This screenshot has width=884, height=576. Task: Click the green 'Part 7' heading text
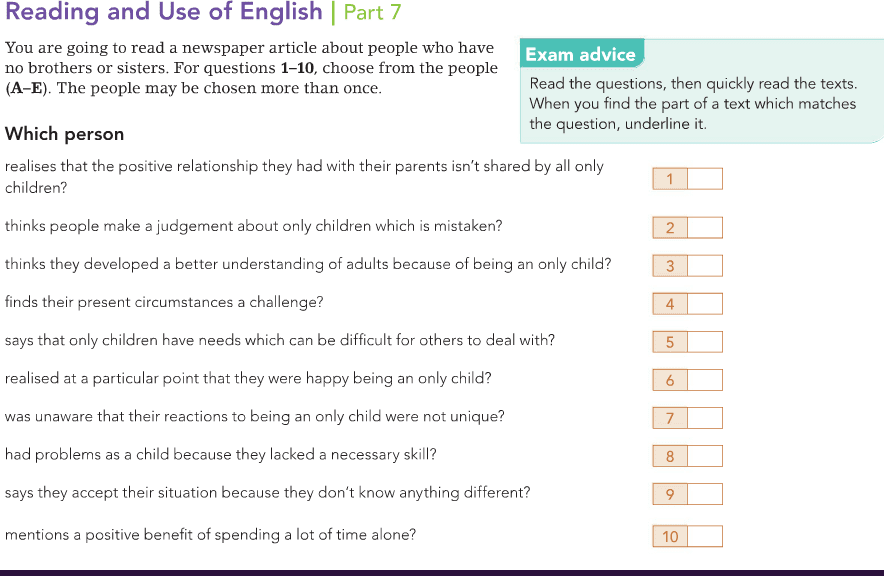click(372, 14)
